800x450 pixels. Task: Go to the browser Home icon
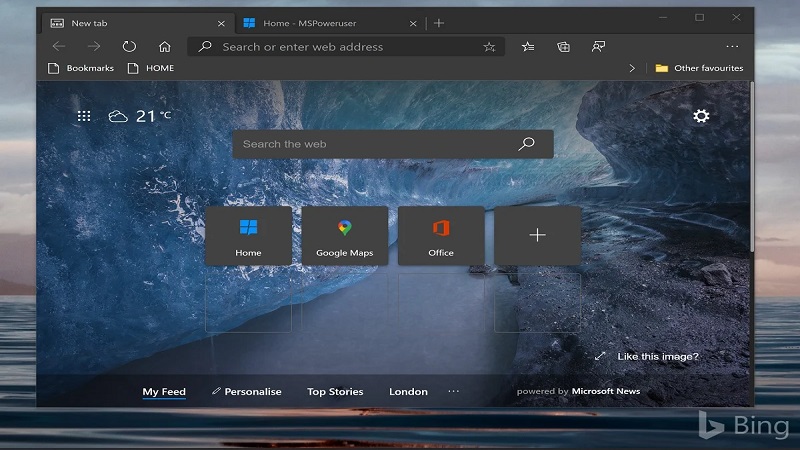(x=165, y=46)
